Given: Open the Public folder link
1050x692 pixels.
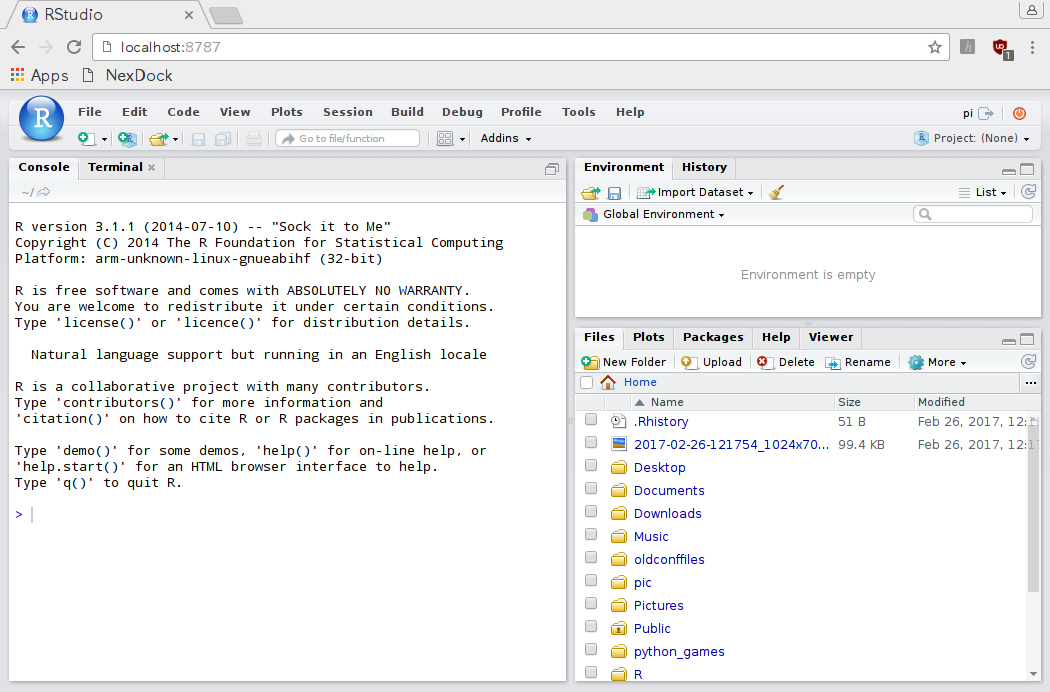Looking at the screenshot, I should pos(652,628).
